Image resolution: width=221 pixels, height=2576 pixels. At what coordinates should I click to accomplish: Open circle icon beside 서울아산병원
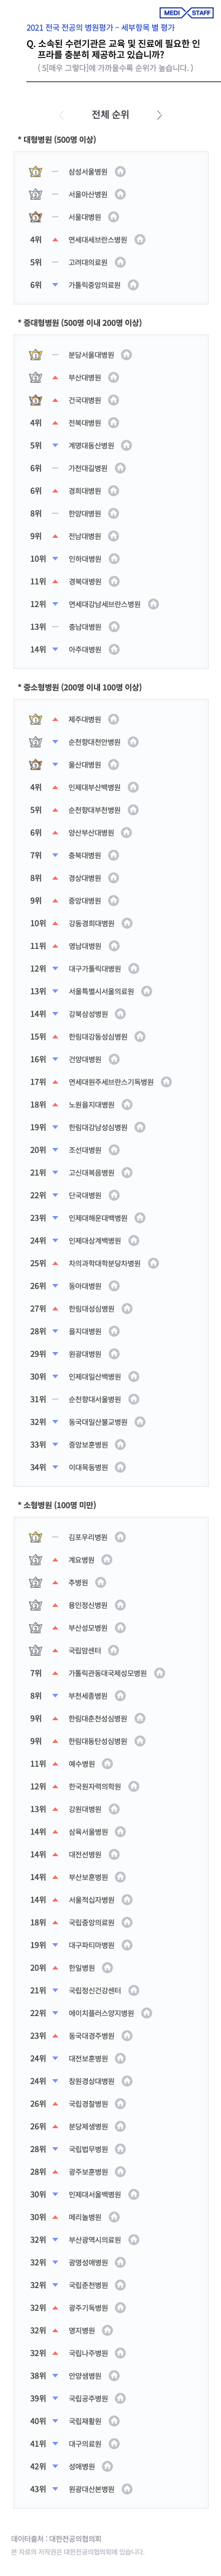tap(120, 194)
